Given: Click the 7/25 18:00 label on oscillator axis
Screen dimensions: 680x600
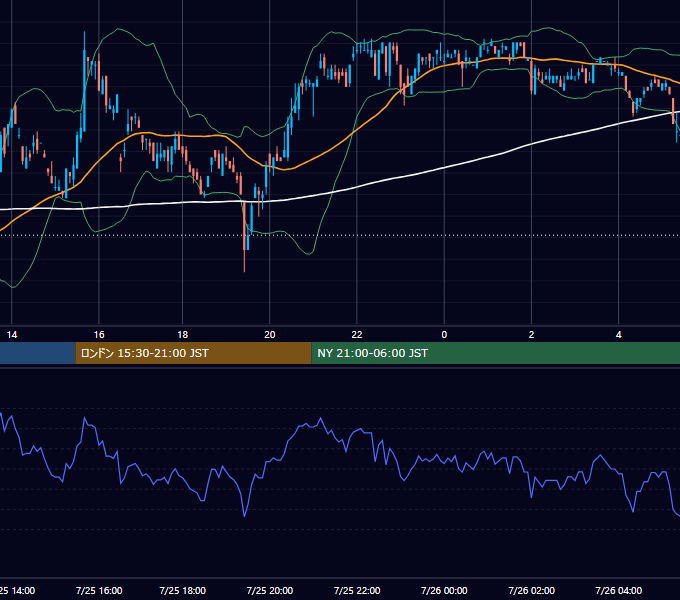Looking at the screenshot, I should 183,590.
